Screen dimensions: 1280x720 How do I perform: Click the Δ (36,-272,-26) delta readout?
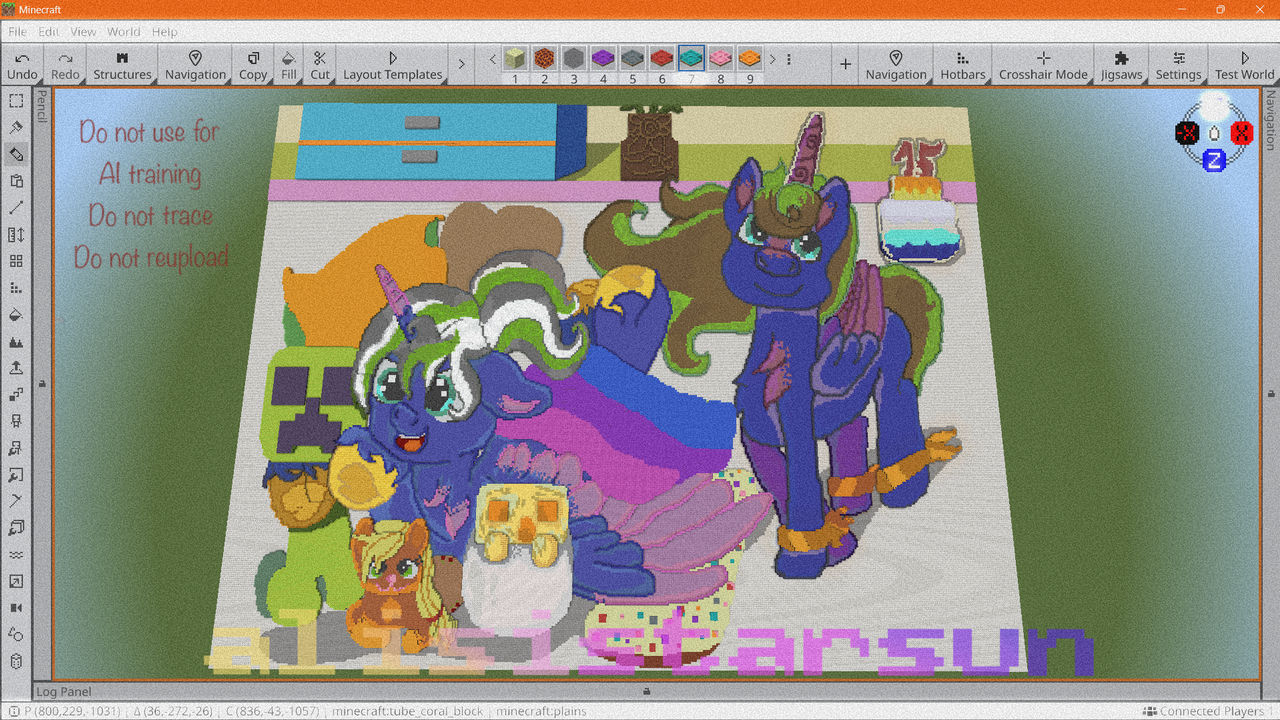[175, 711]
